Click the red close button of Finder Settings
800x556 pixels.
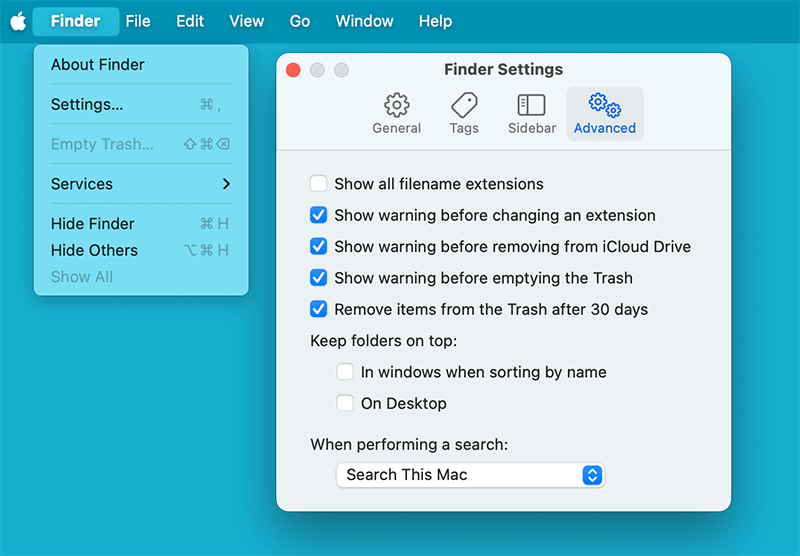click(293, 70)
